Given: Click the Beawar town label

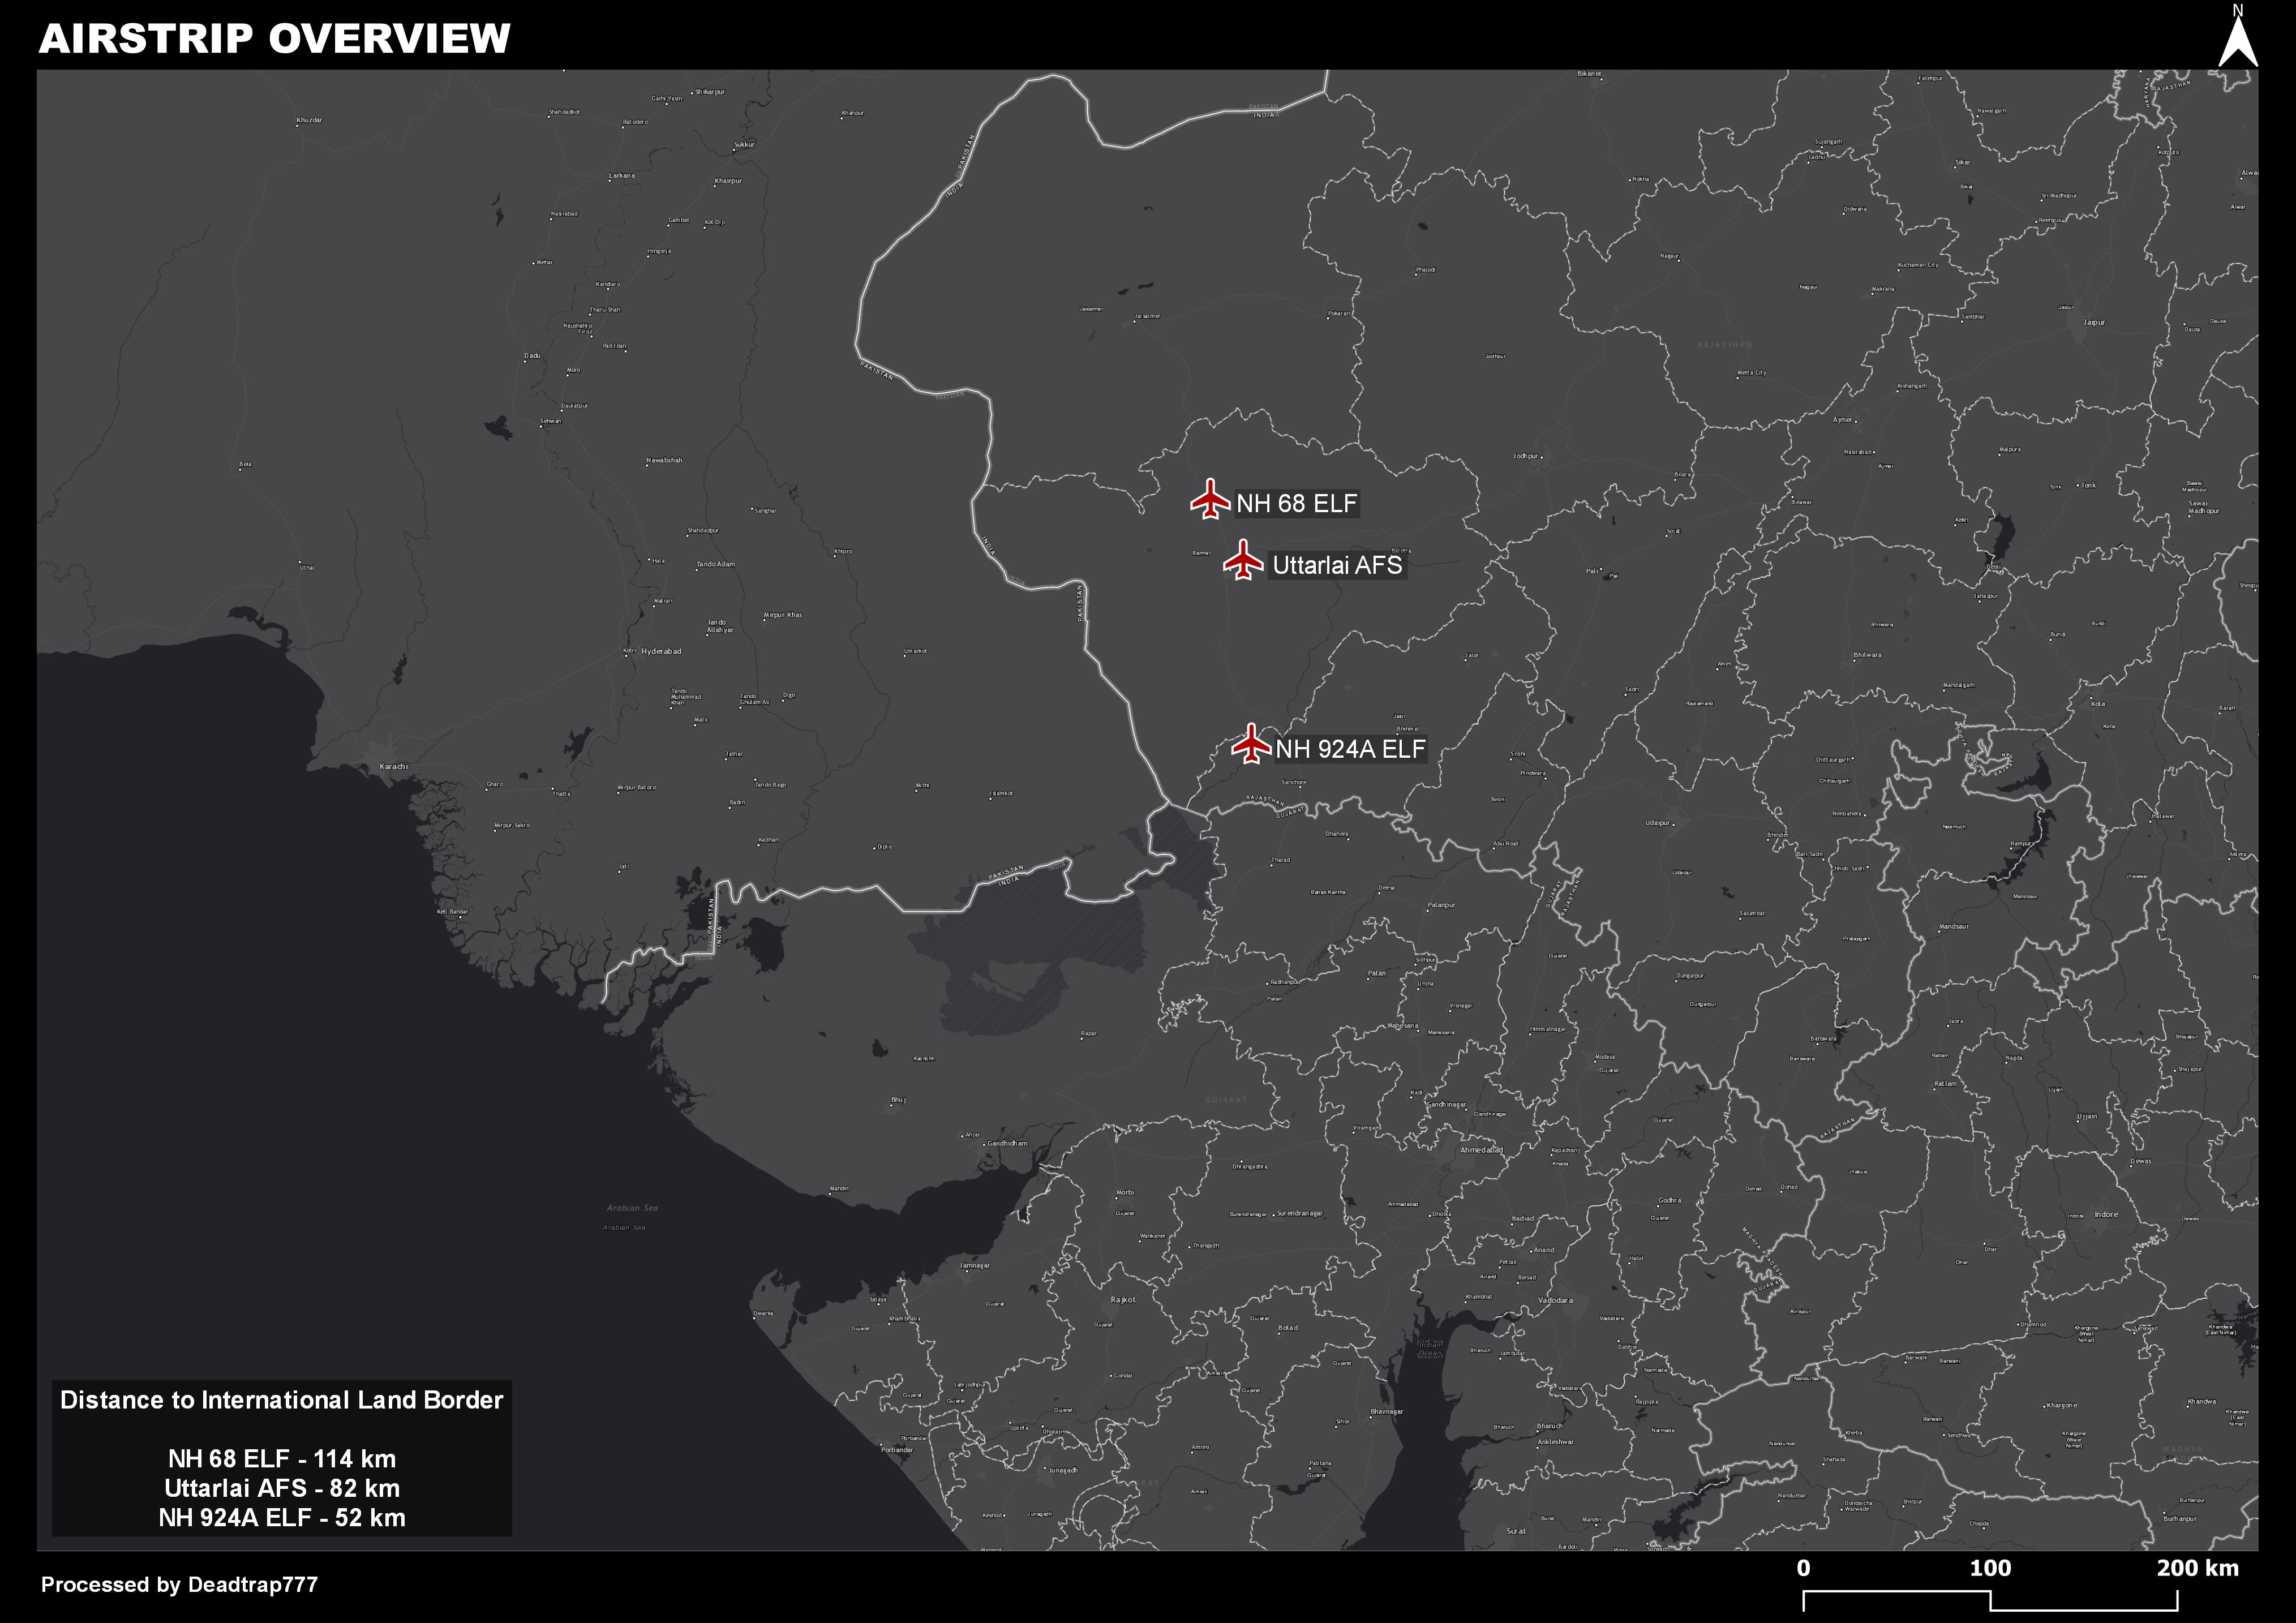Looking at the screenshot, I should pos(1801,502).
